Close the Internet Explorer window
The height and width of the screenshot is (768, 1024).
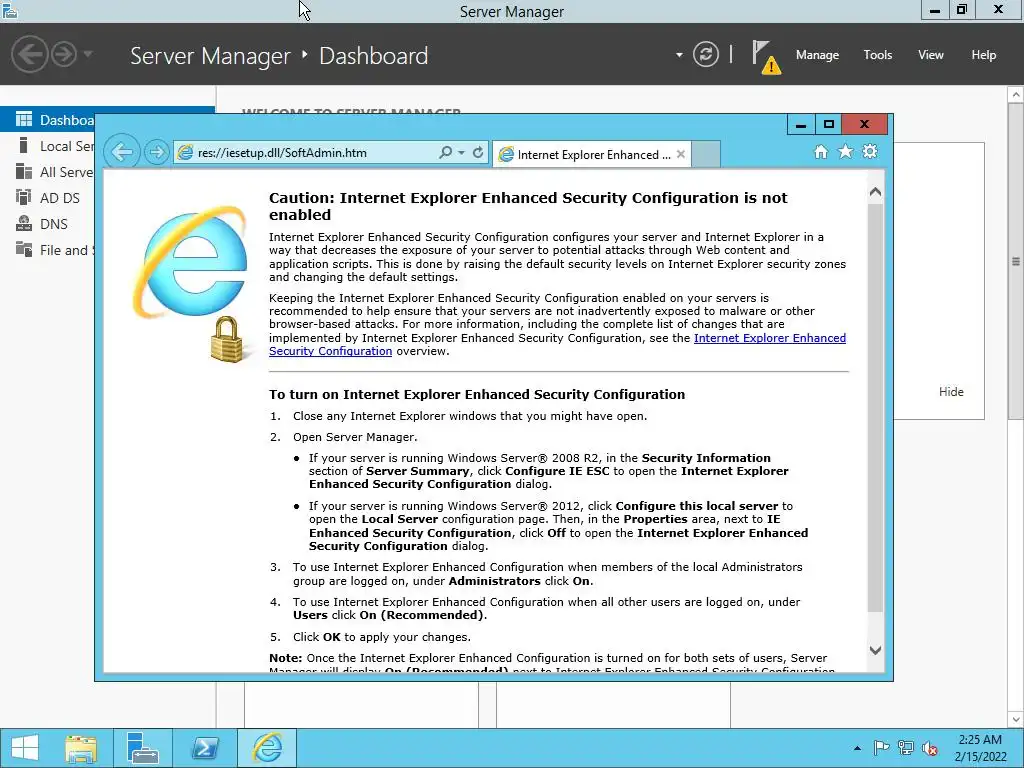point(865,124)
